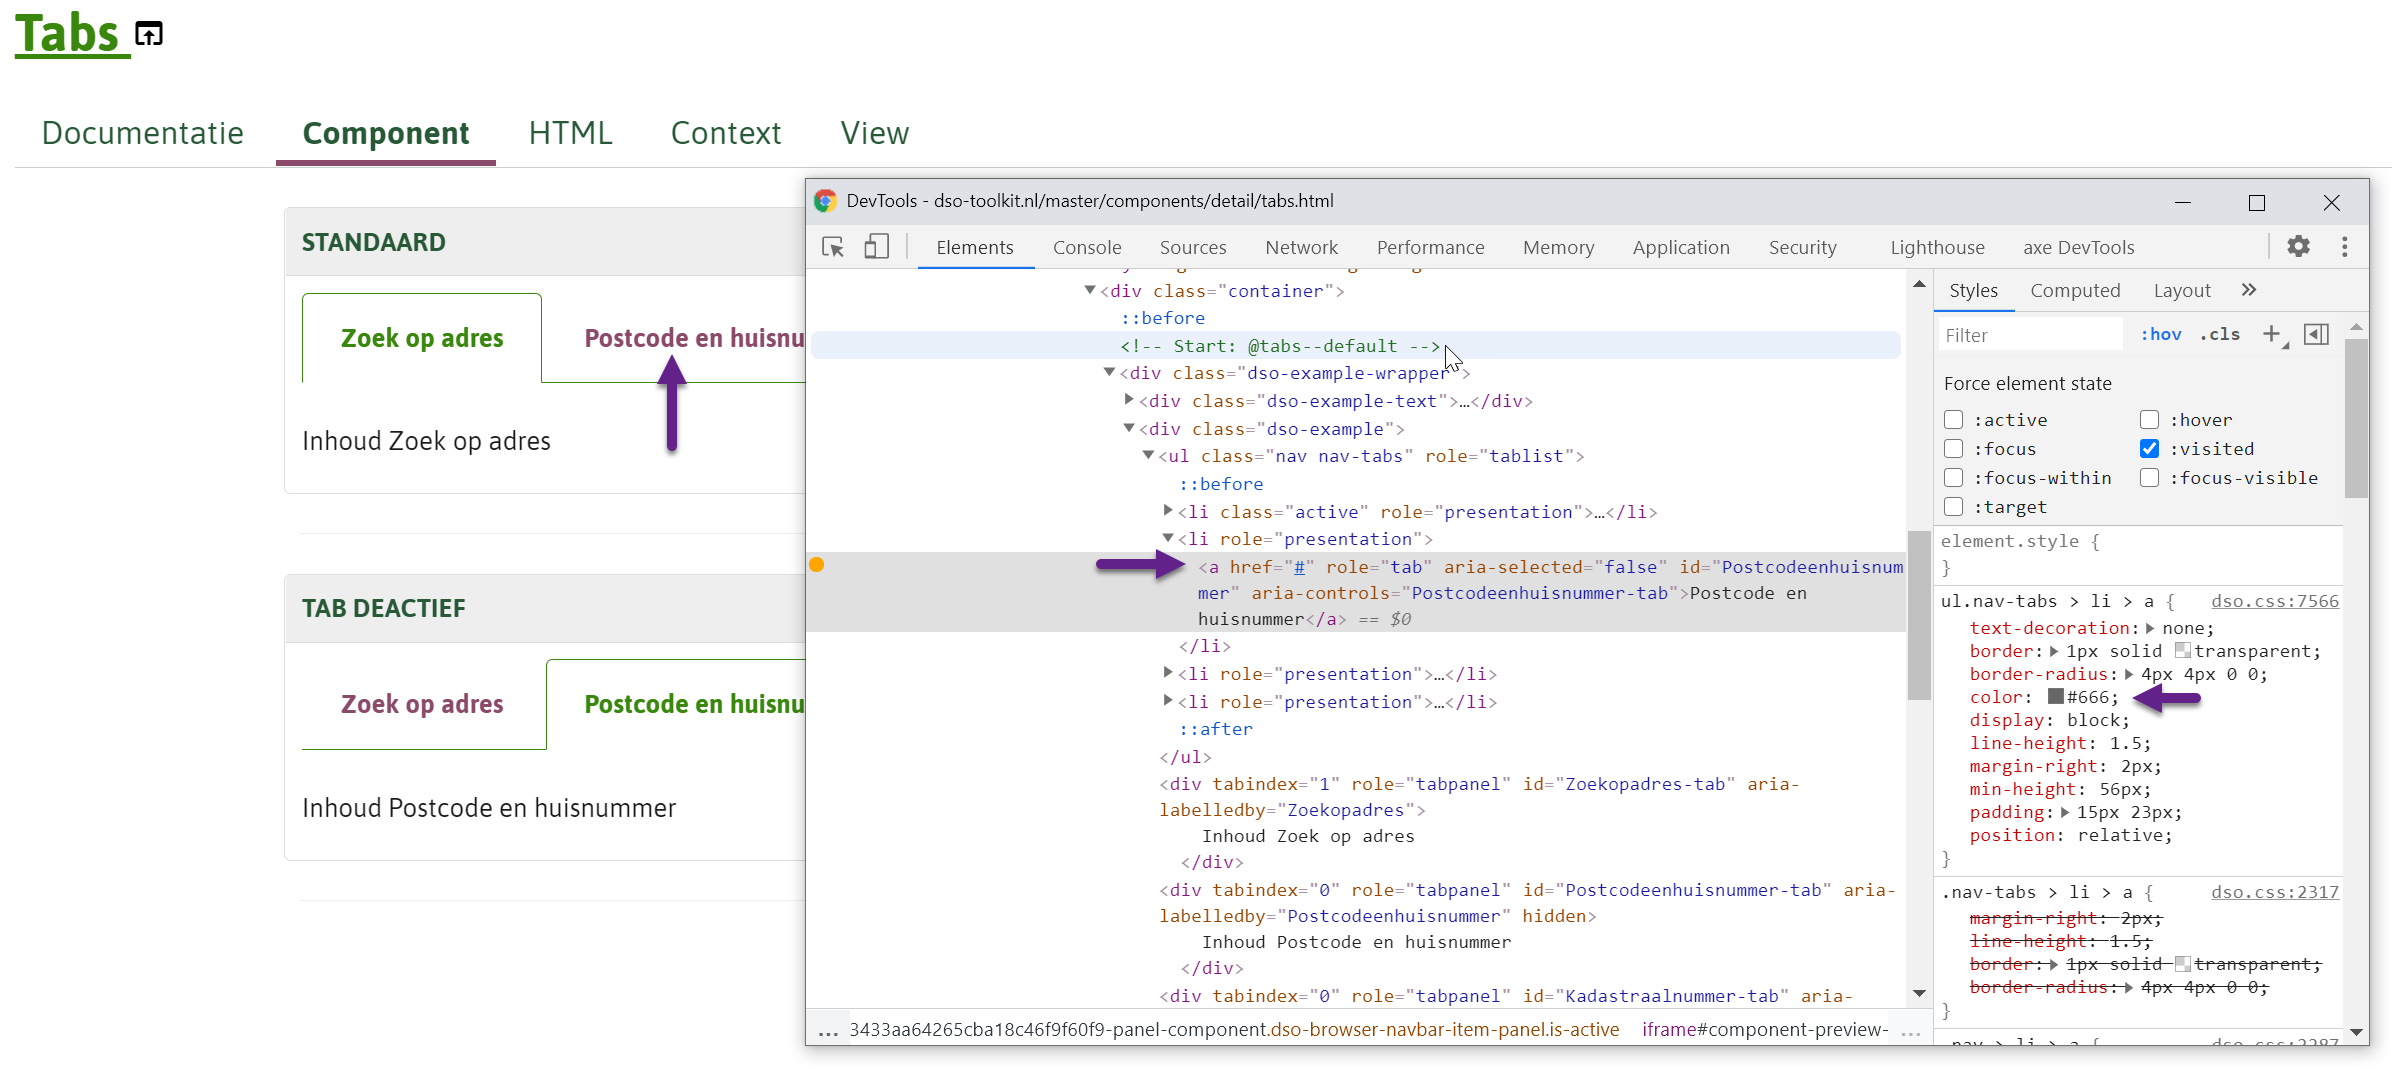Add new style rule plus icon
The image size is (2392, 1070).
pos(2272,334)
